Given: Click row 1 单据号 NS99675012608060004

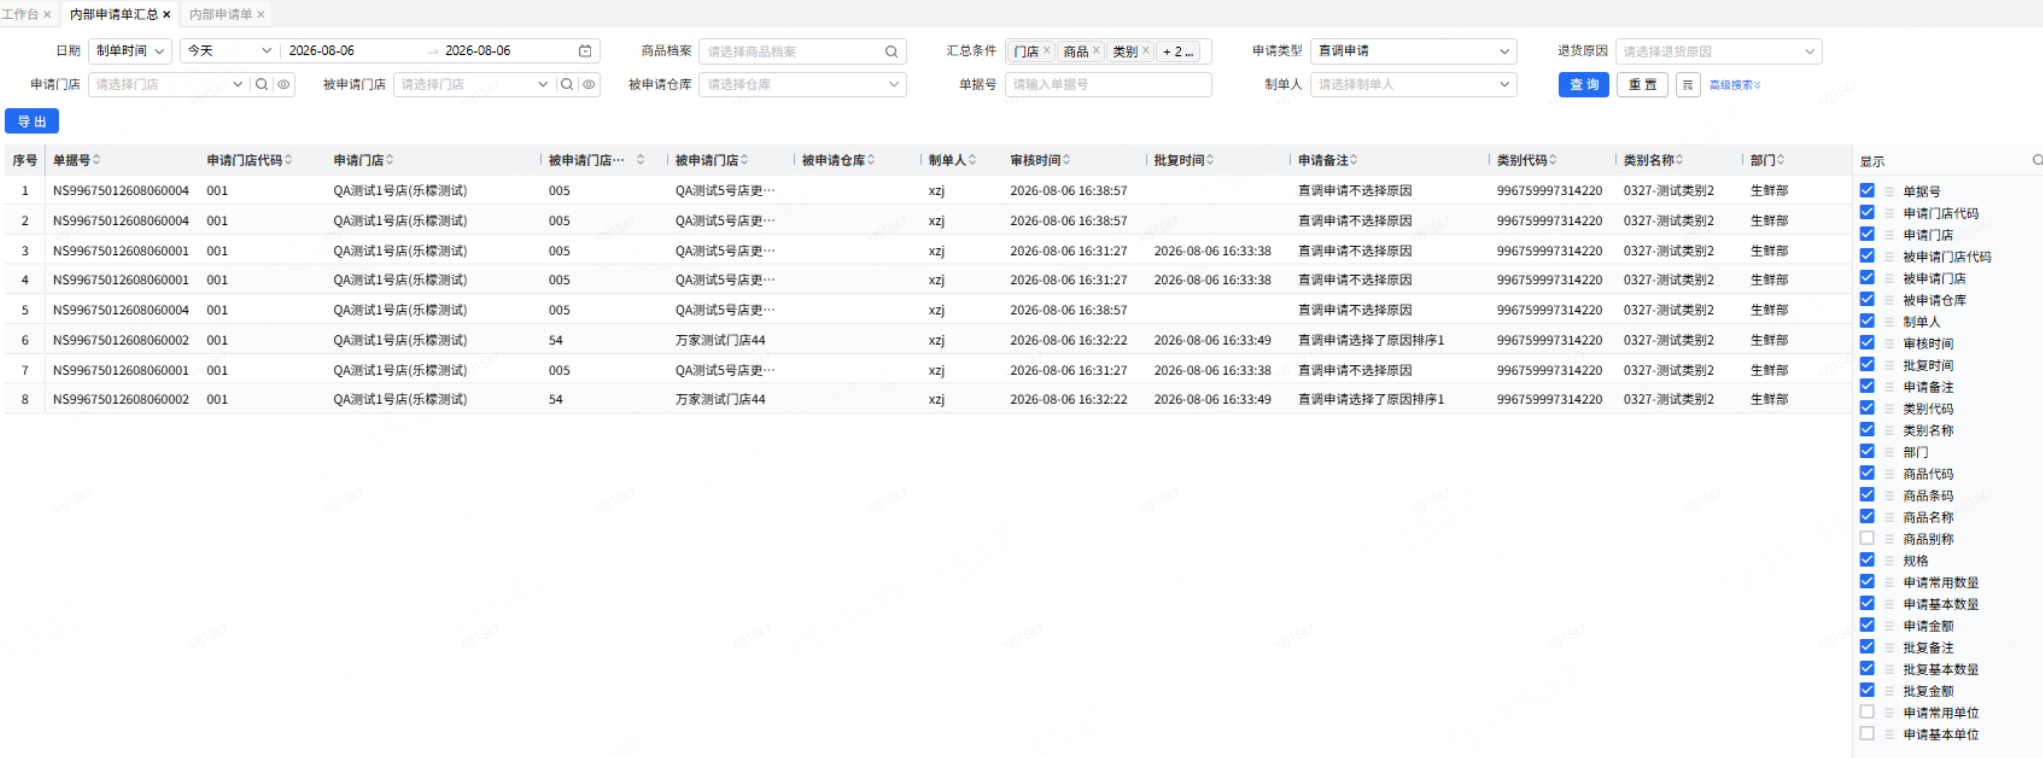Looking at the screenshot, I should (121, 190).
